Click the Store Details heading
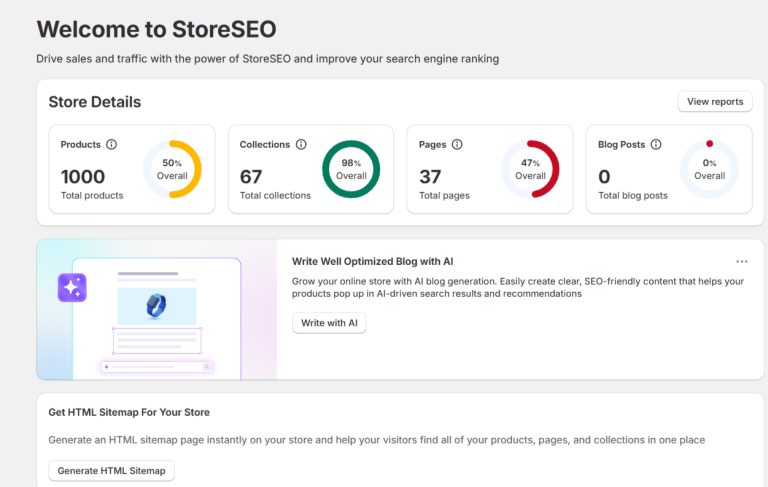 (95, 102)
